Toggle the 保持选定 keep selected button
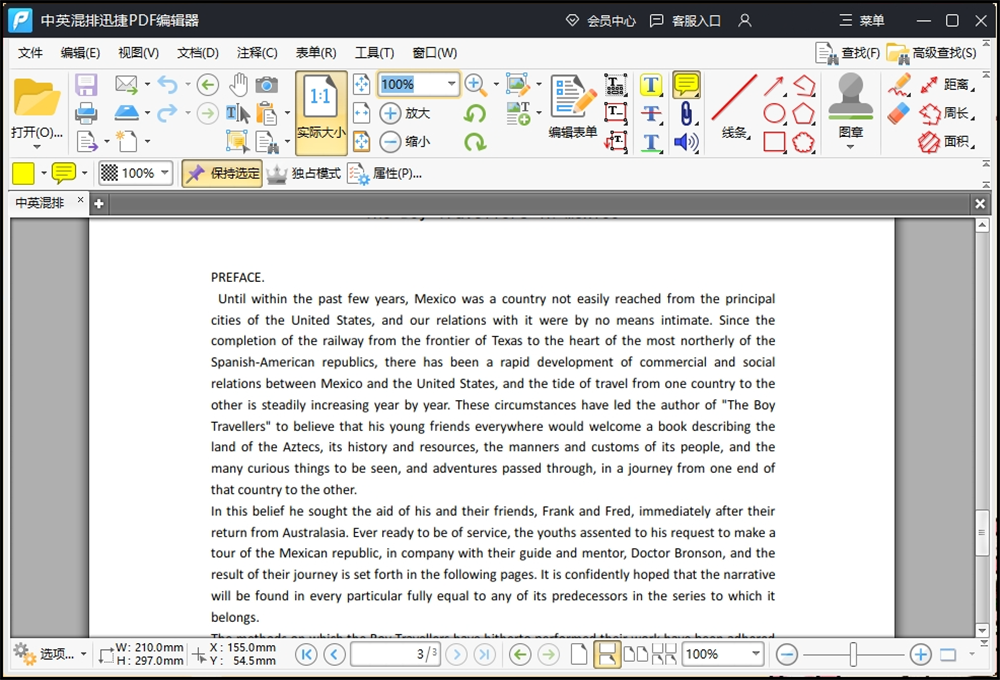Viewport: 1000px width, 680px height. coord(222,174)
